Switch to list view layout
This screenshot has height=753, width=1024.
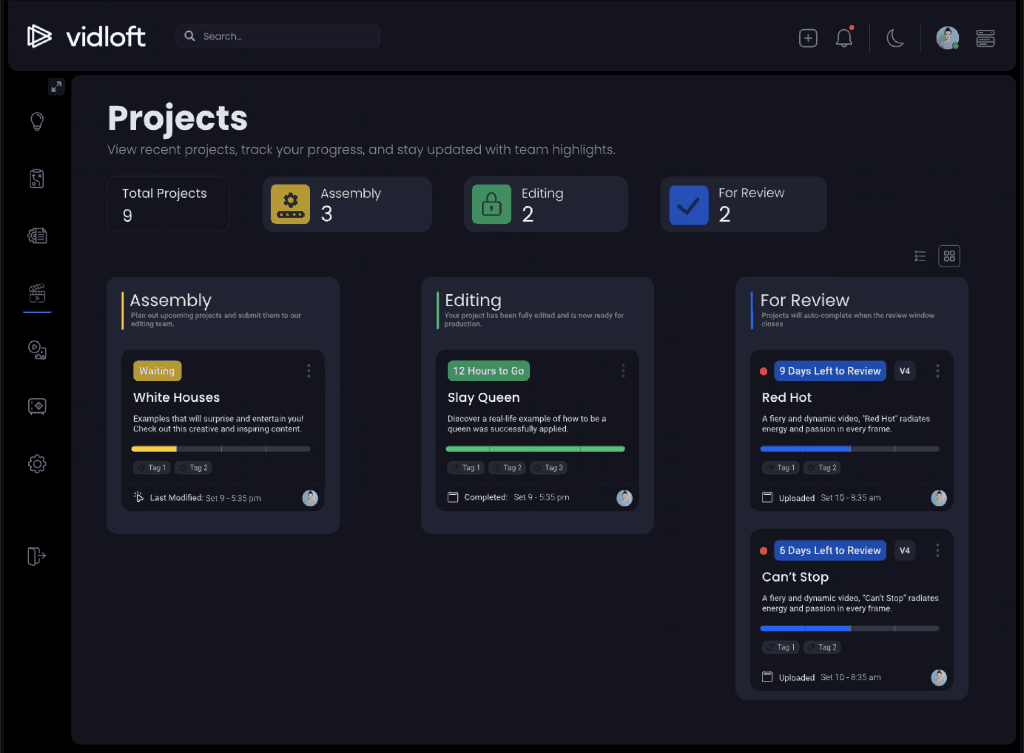(x=919, y=256)
